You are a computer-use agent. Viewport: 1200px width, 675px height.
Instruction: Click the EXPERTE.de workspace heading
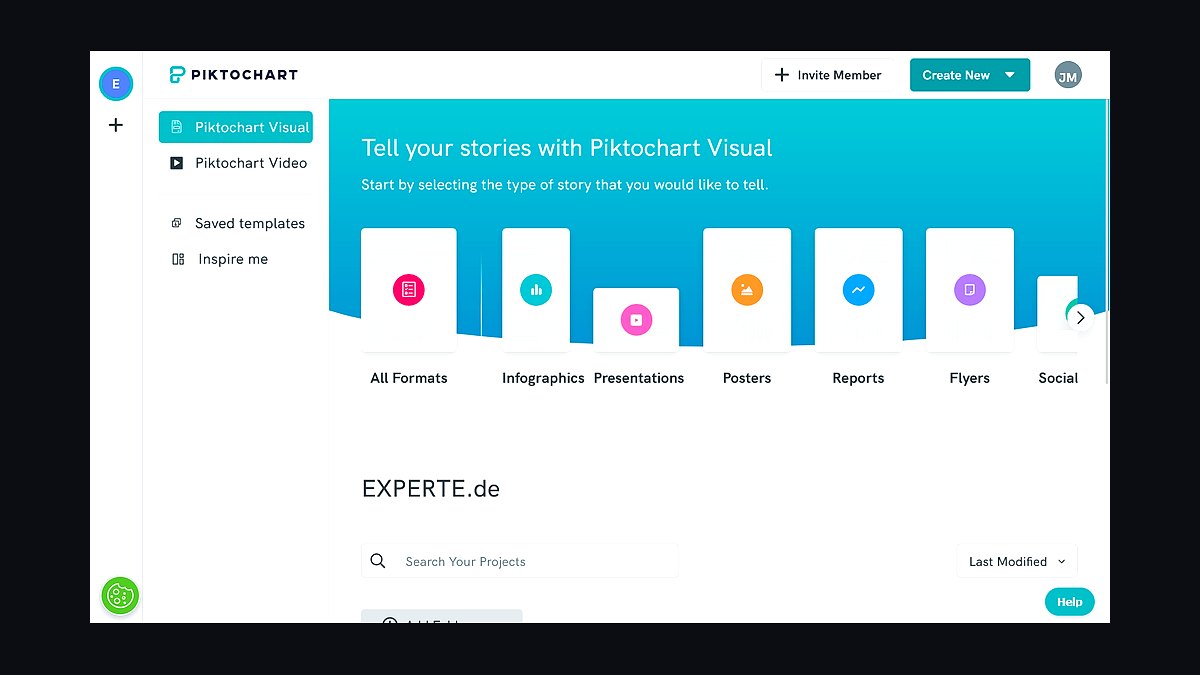click(431, 489)
